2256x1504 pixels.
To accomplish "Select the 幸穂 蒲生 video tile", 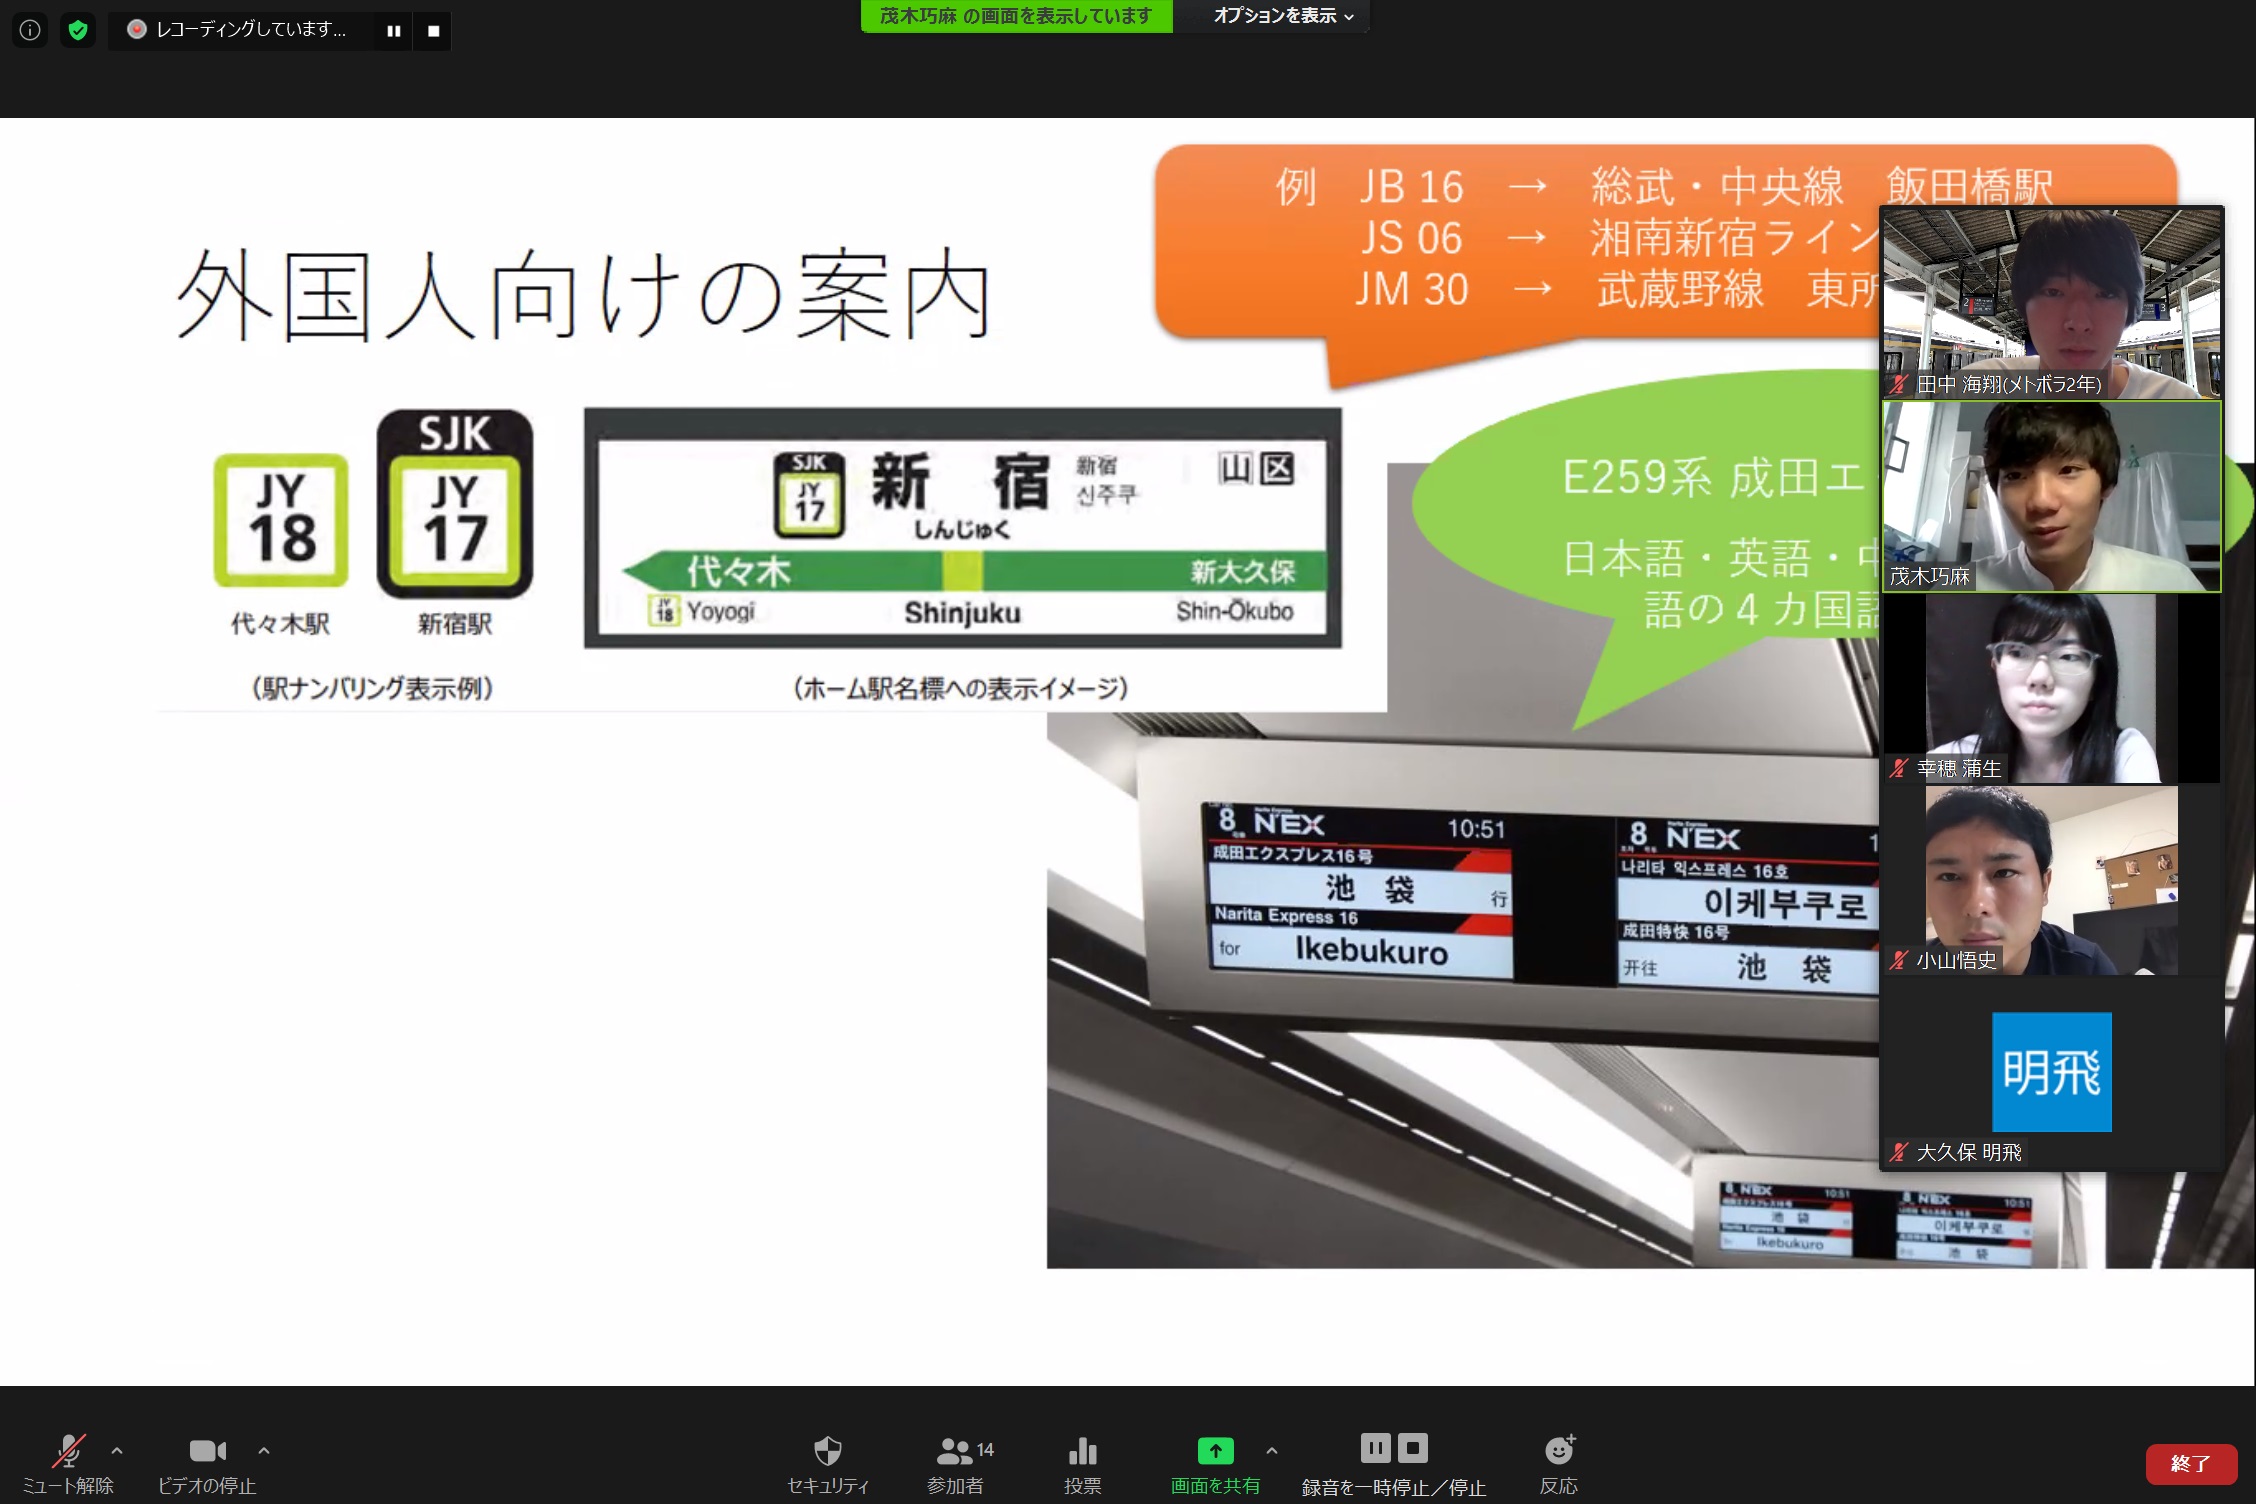I will [2052, 688].
